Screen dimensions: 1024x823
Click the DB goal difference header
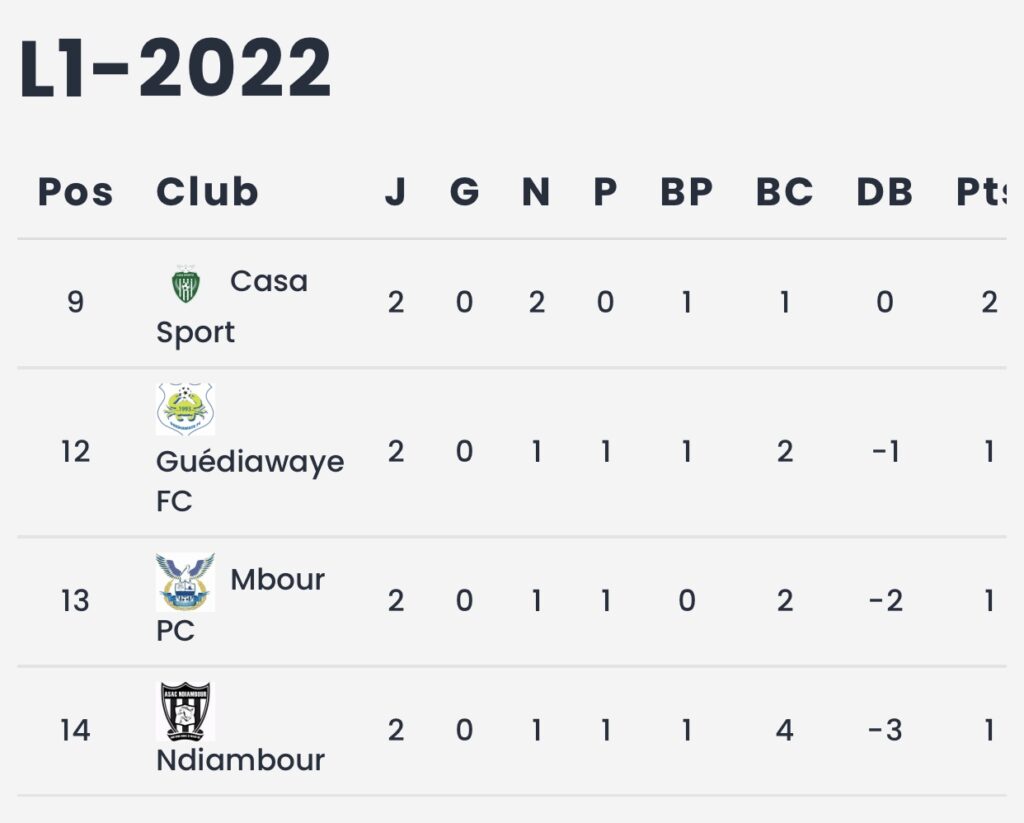pyautogui.click(x=884, y=192)
